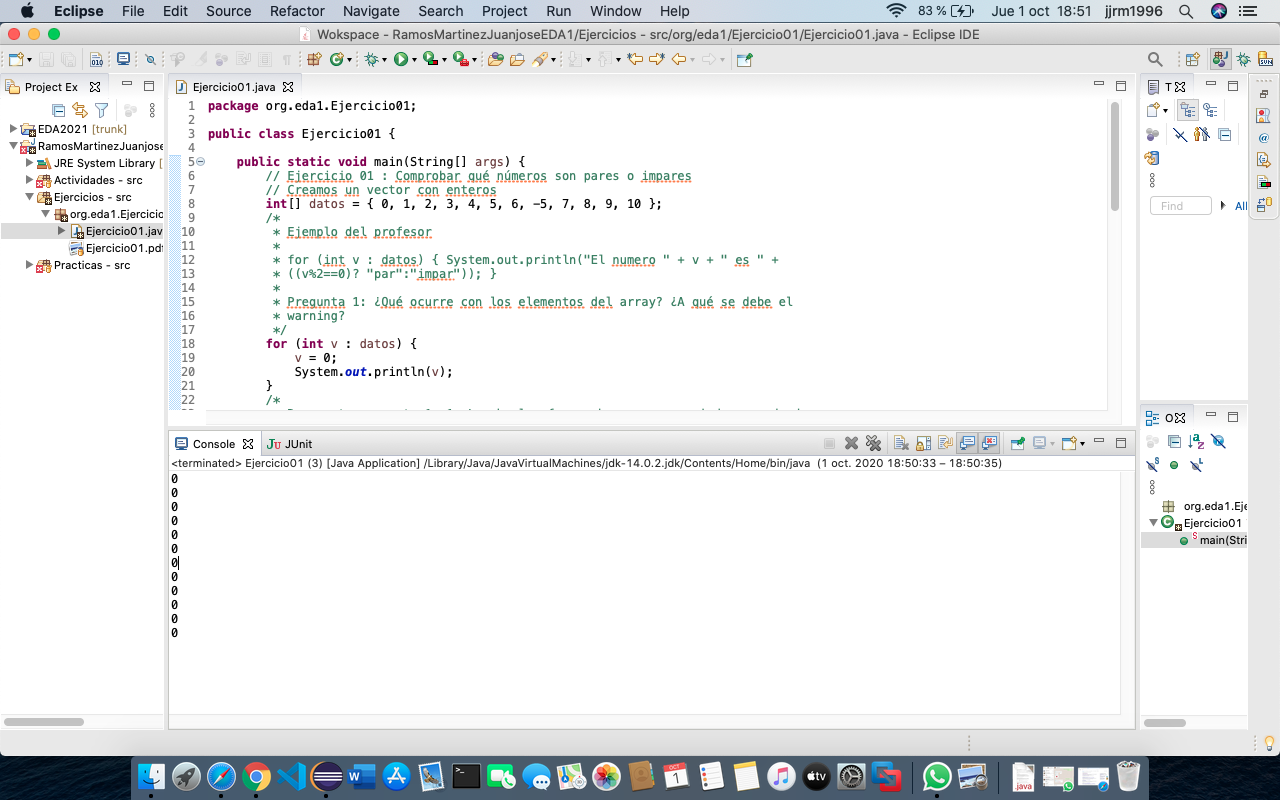1280x800 pixels.
Task: Toggle Hide Static members in Outline view
Action: (1152, 465)
